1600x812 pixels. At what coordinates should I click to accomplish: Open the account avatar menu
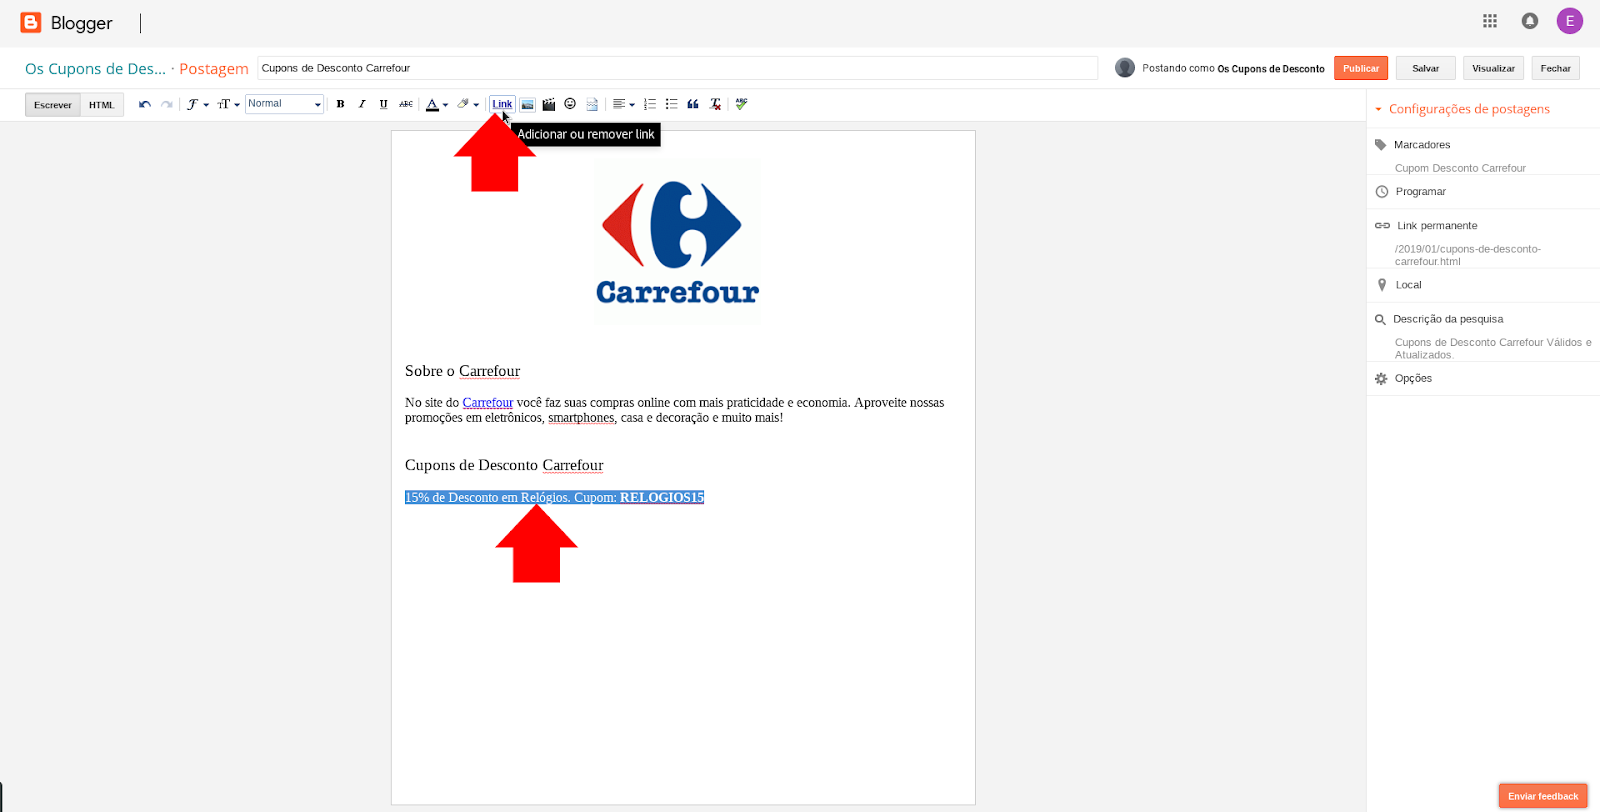pyautogui.click(x=1570, y=21)
